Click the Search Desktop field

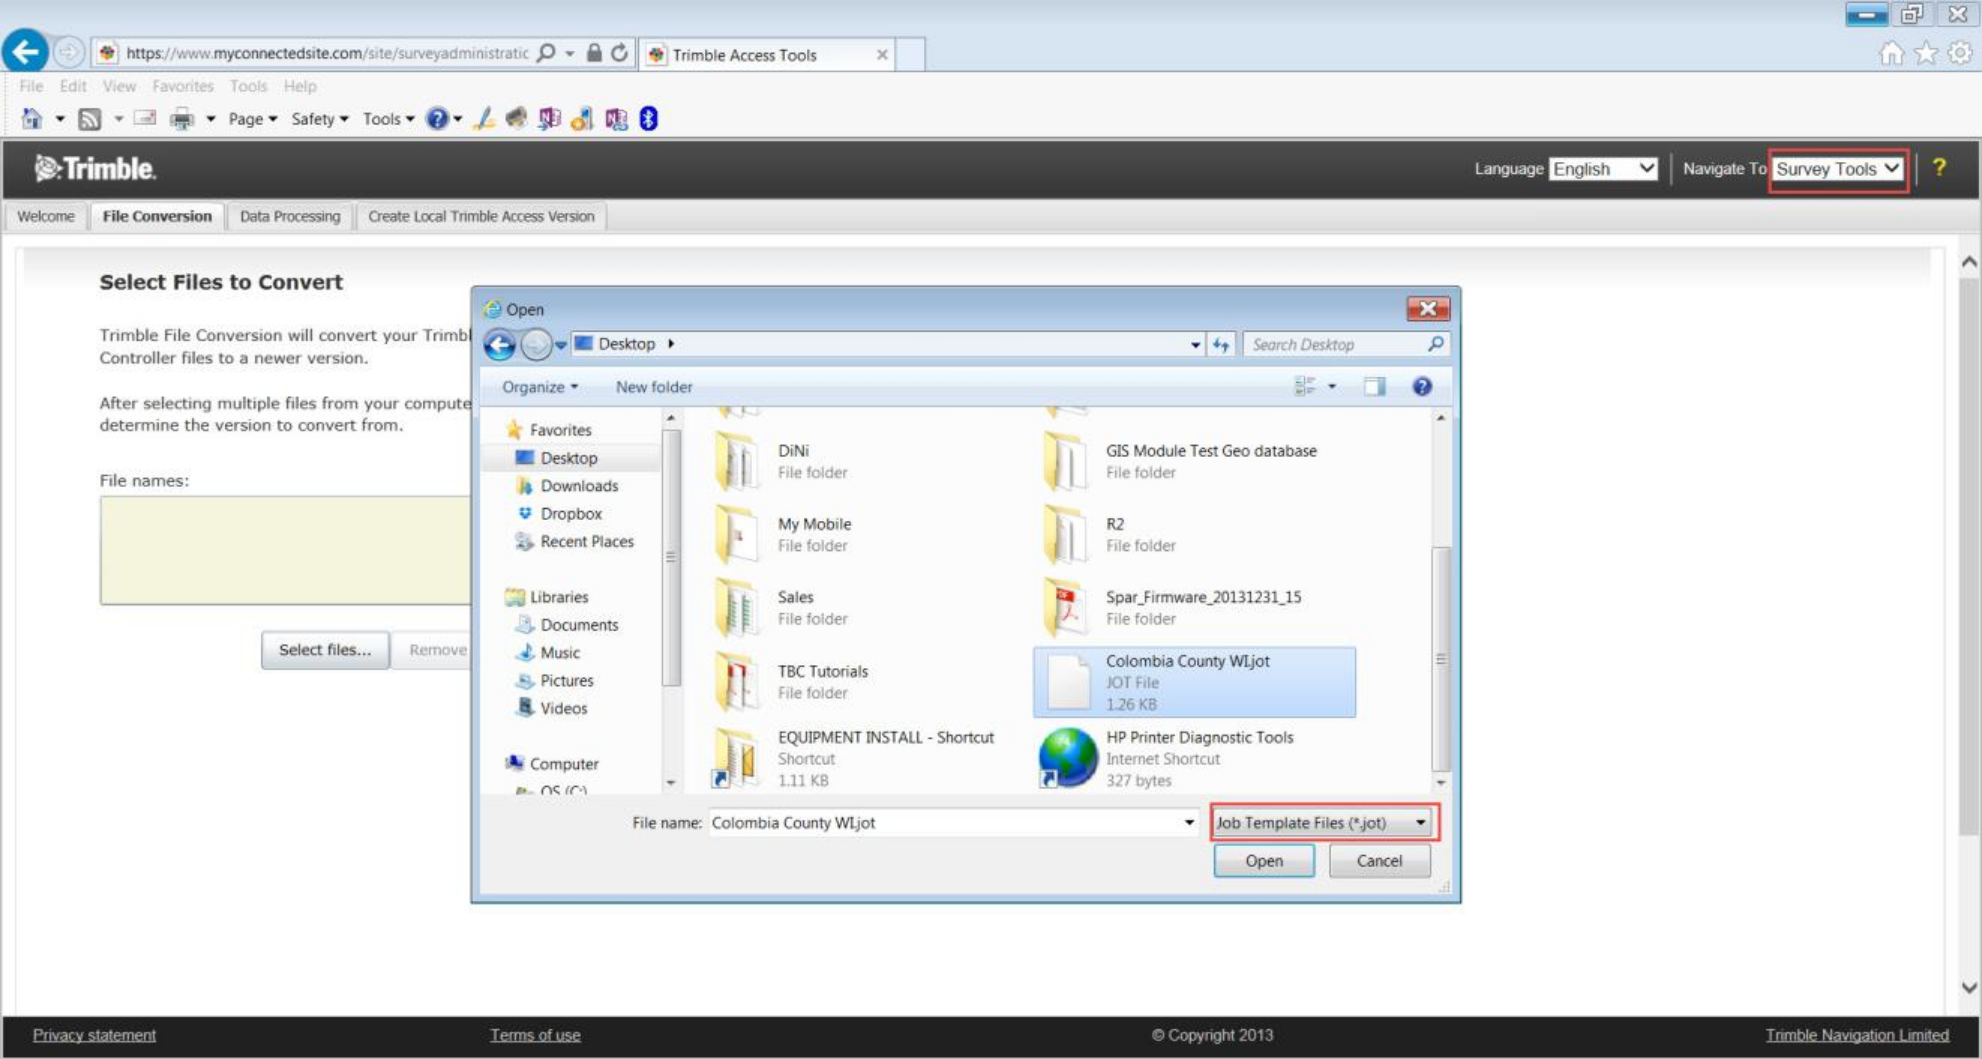coord(1345,344)
